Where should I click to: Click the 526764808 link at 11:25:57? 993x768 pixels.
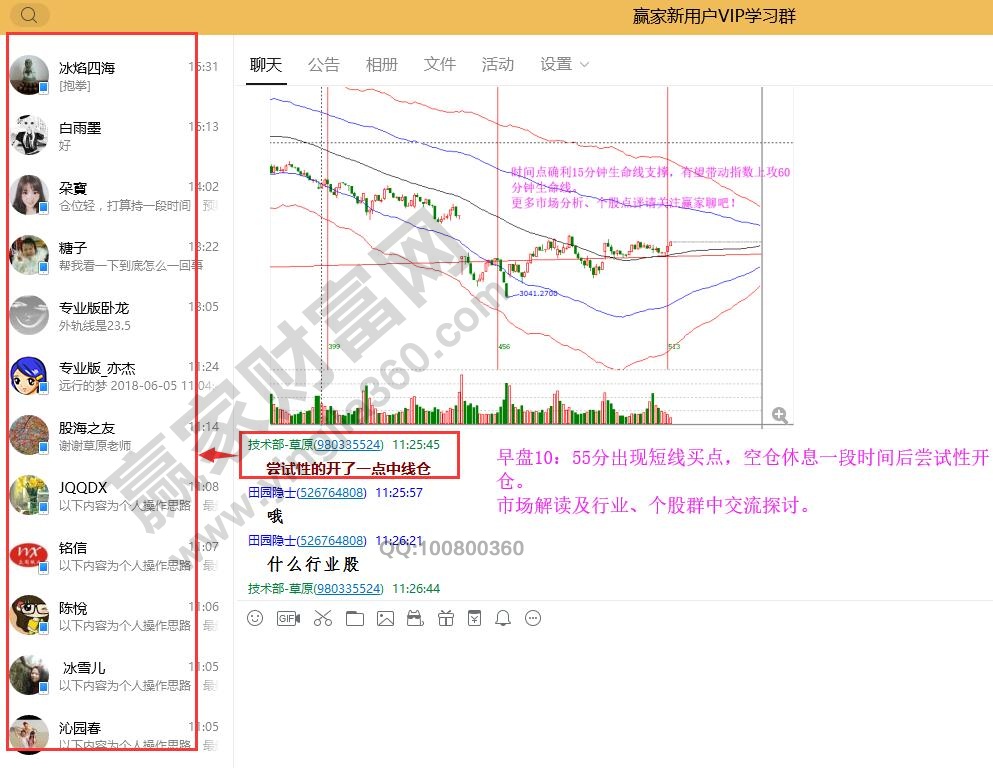click(333, 492)
